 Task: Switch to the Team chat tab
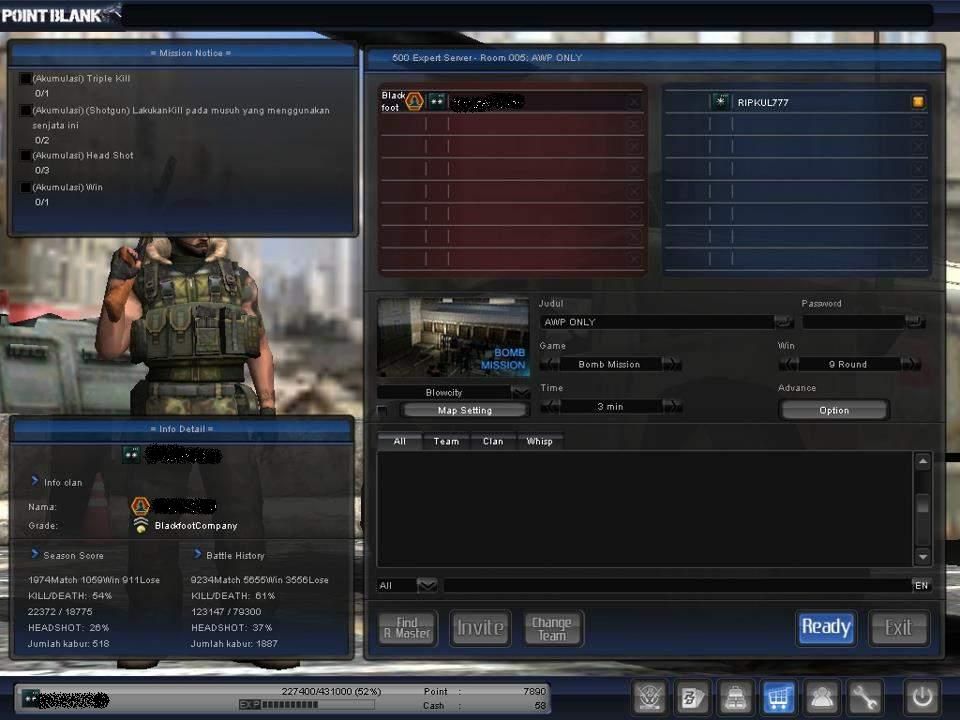pyautogui.click(x=446, y=441)
